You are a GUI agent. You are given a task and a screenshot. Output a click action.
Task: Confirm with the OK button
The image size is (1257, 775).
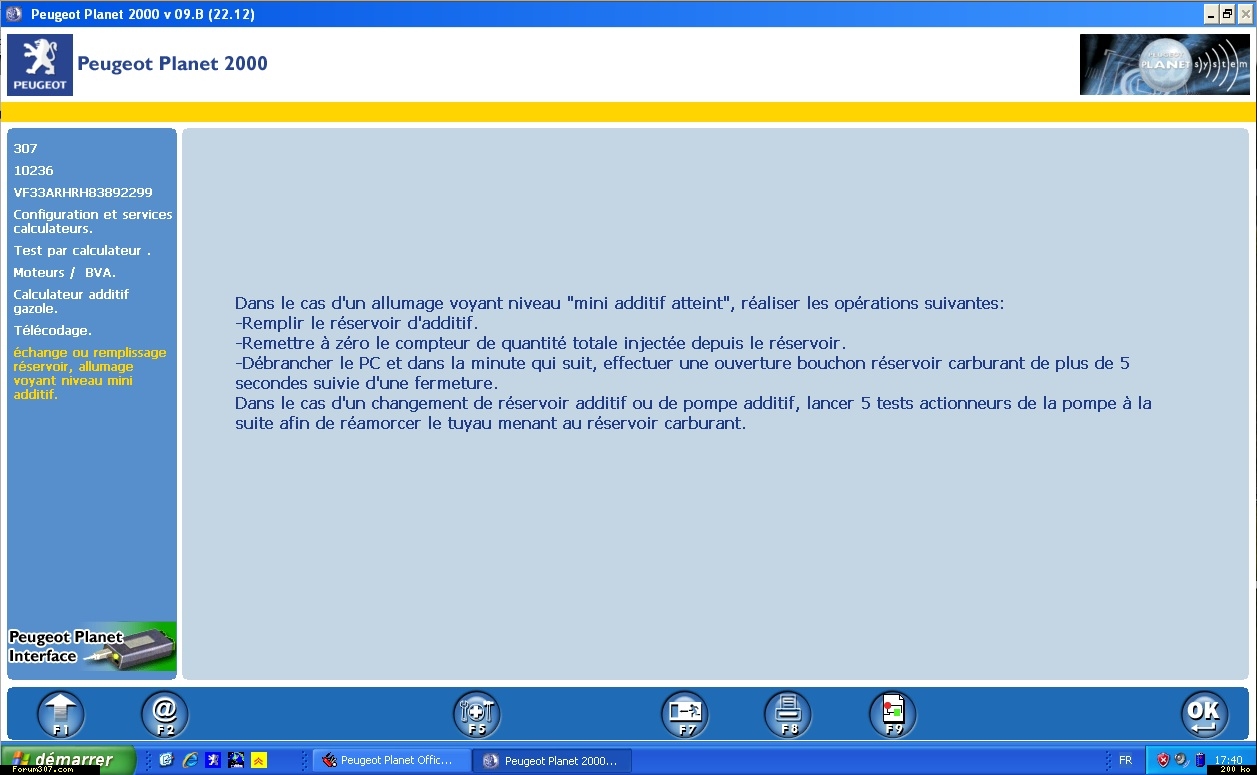(x=1205, y=715)
